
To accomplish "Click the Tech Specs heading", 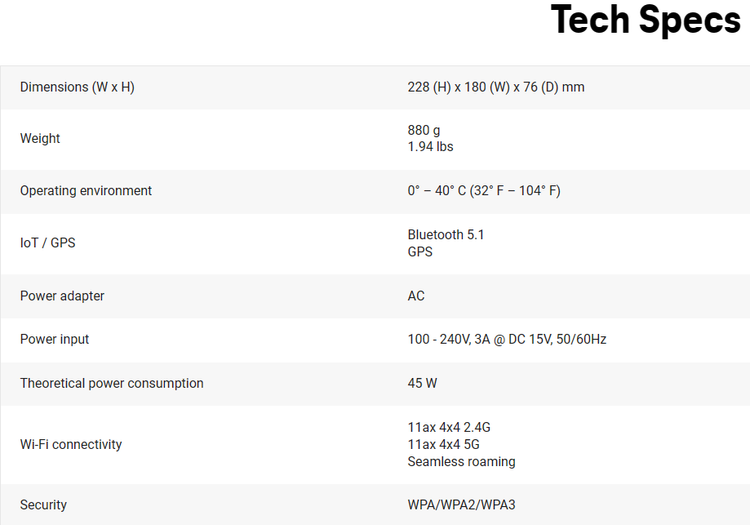I will click(645, 20).
